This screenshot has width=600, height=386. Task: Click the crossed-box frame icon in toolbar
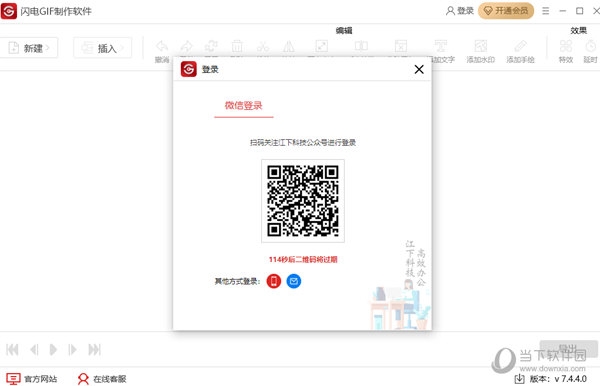tap(401, 47)
